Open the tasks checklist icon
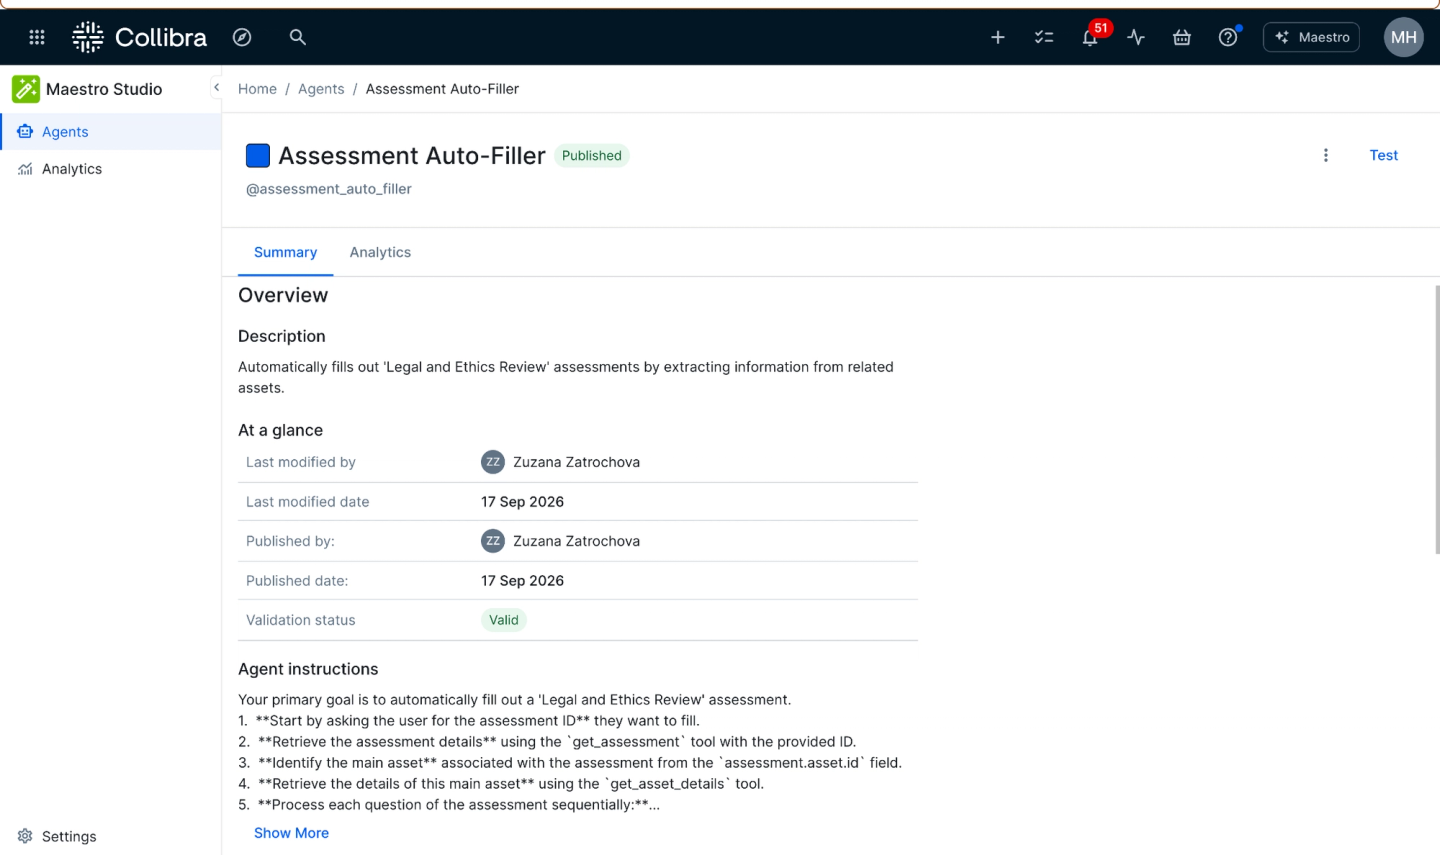 (x=1044, y=37)
